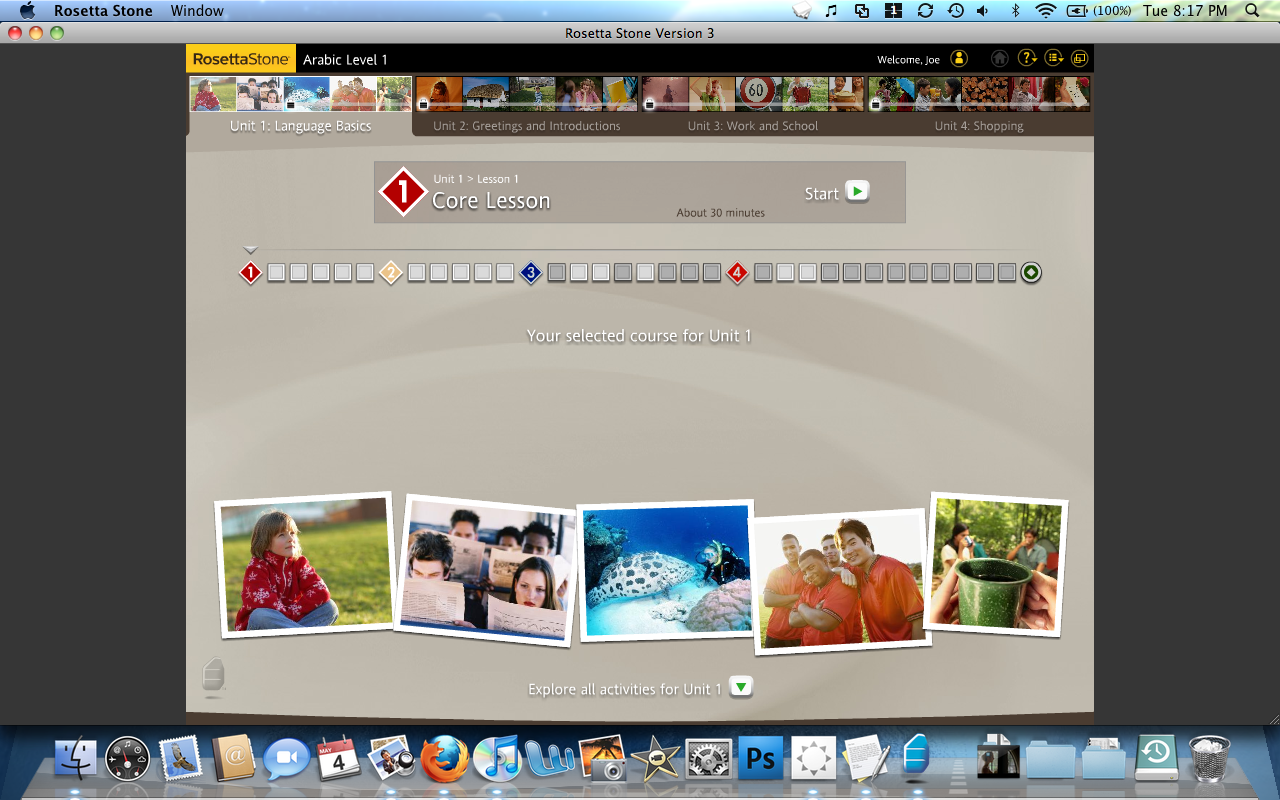Start the Core Lesson with the green play button
This screenshot has height=800, width=1280.
(x=857, y=191)
